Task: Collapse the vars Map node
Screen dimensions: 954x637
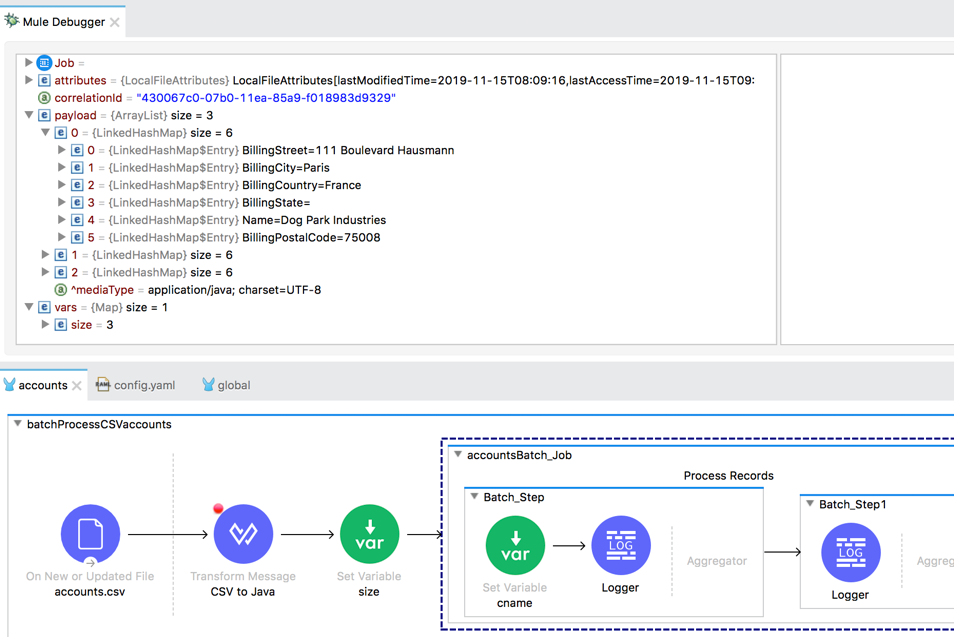Action: point(28,307)
